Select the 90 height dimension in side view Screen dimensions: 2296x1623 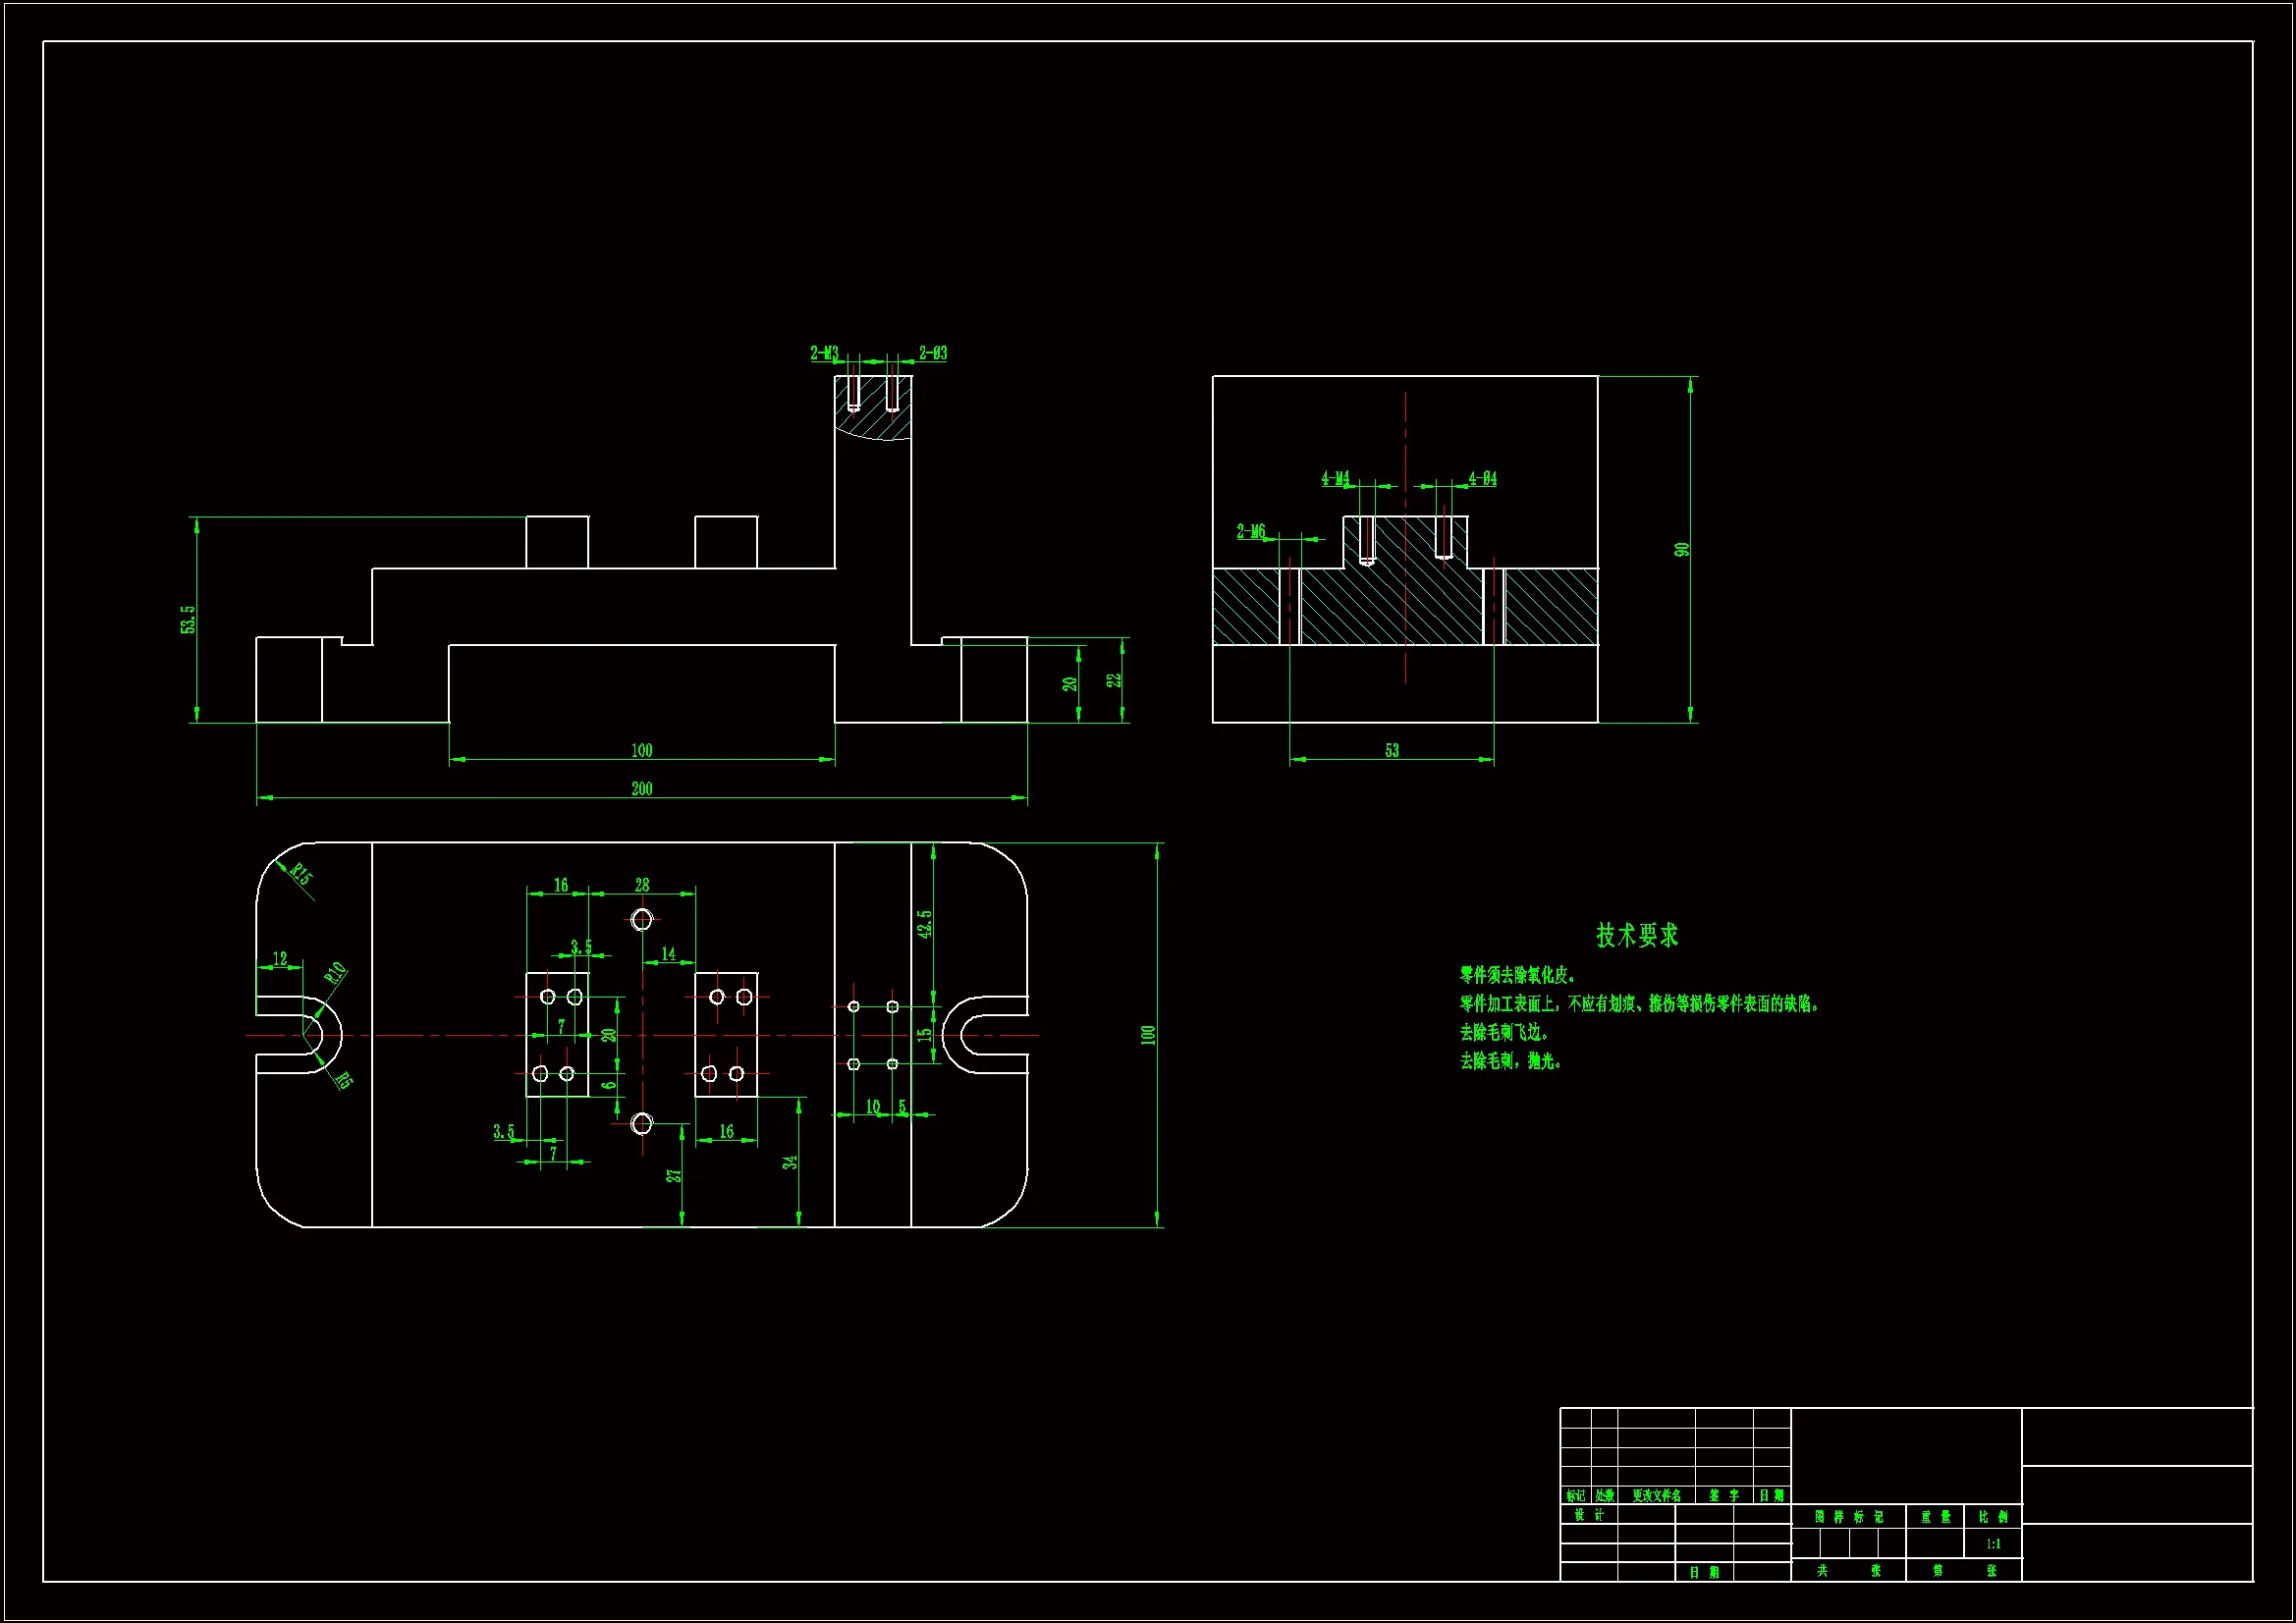(1682, 549)
